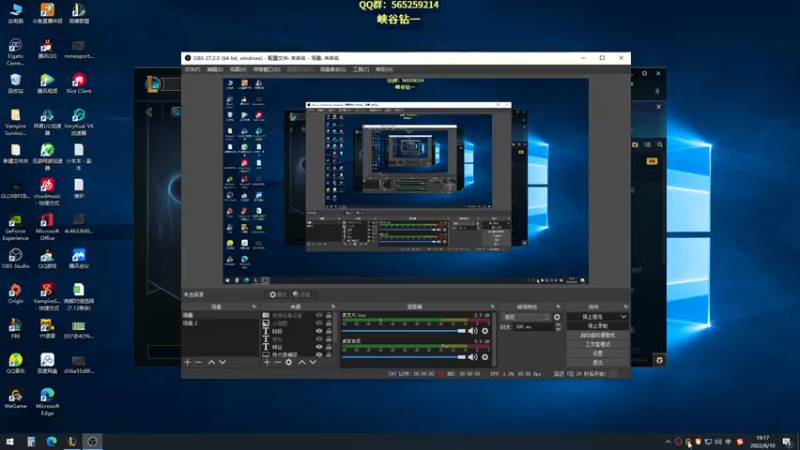This screenshot has width=800, height=450.
Task: Open 工具(T) menu in OBS
Action: pyautogui.click(x=361, y=69)
